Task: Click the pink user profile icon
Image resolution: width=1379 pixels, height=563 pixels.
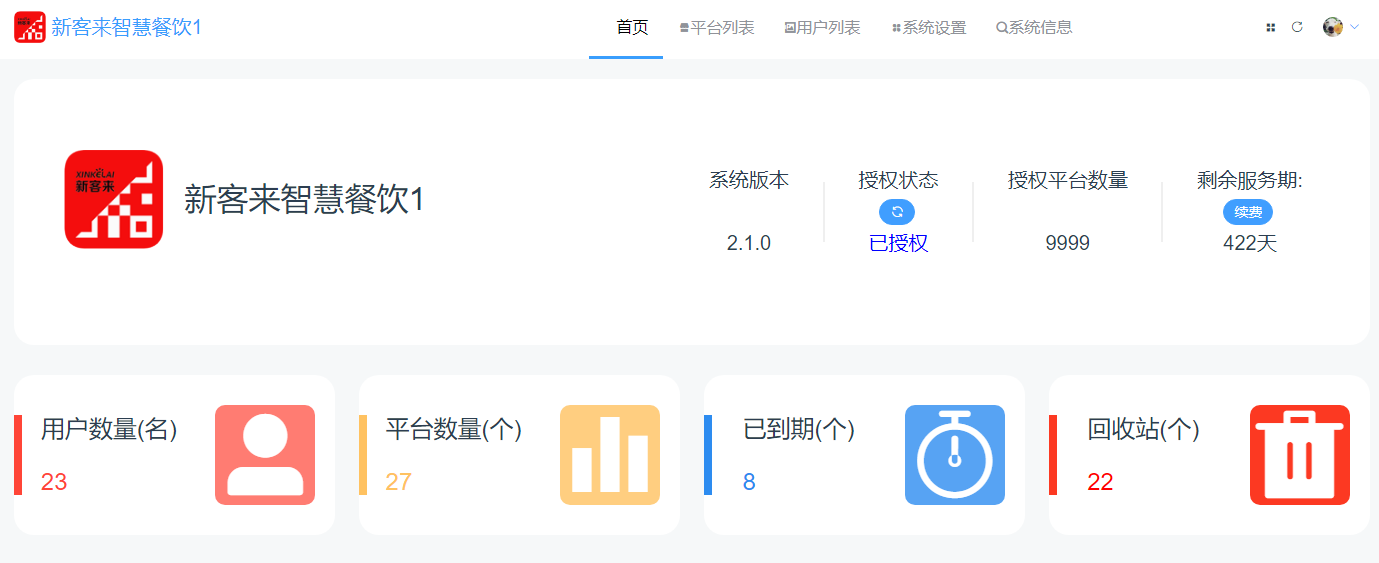Action: coord(265,455)
